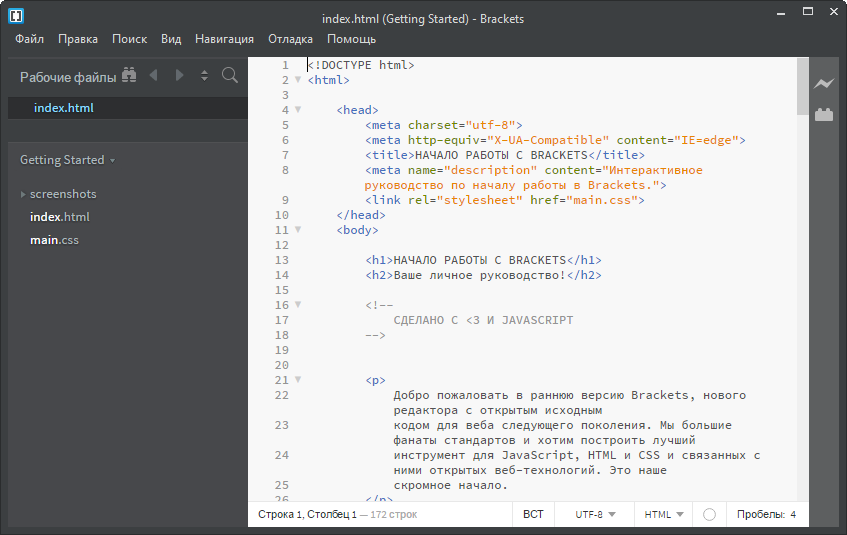847x535 pixels.
Task: Click the Рабочие файлы header label
Action: (x=68, y=77)
